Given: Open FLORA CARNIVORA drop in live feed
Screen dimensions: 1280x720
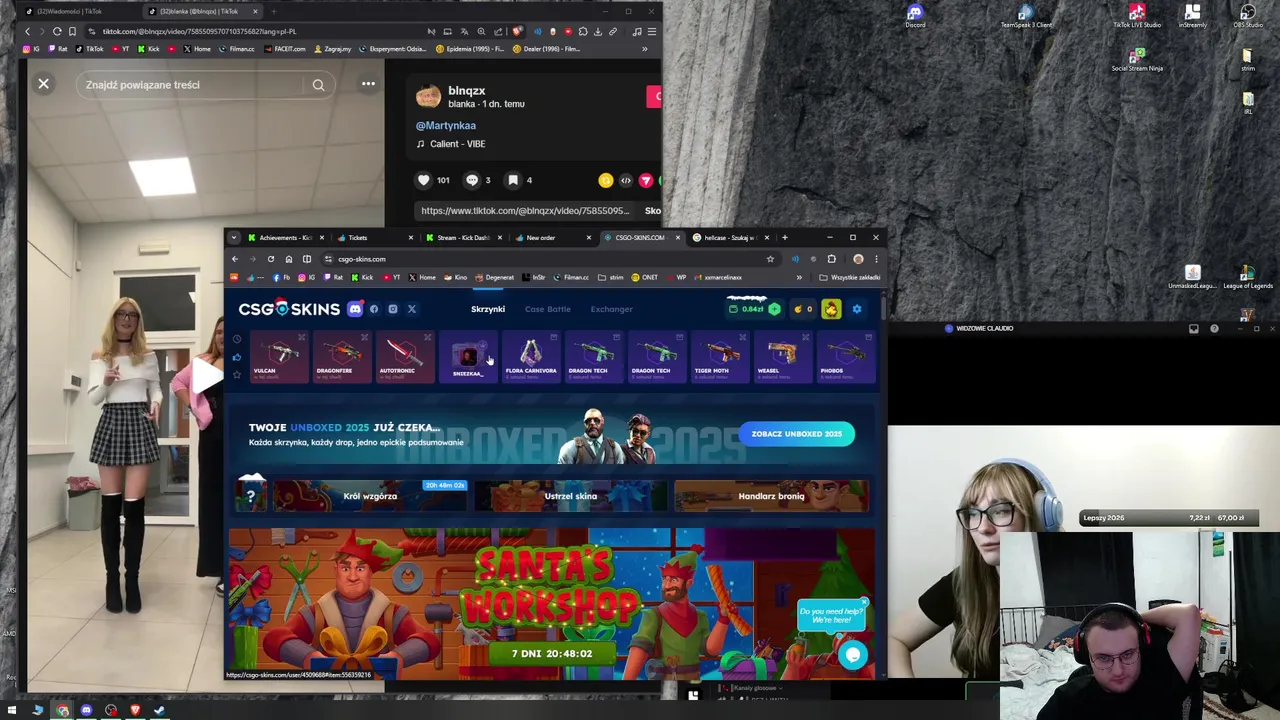Looking at the screenshot, I should tap(531, 357).
